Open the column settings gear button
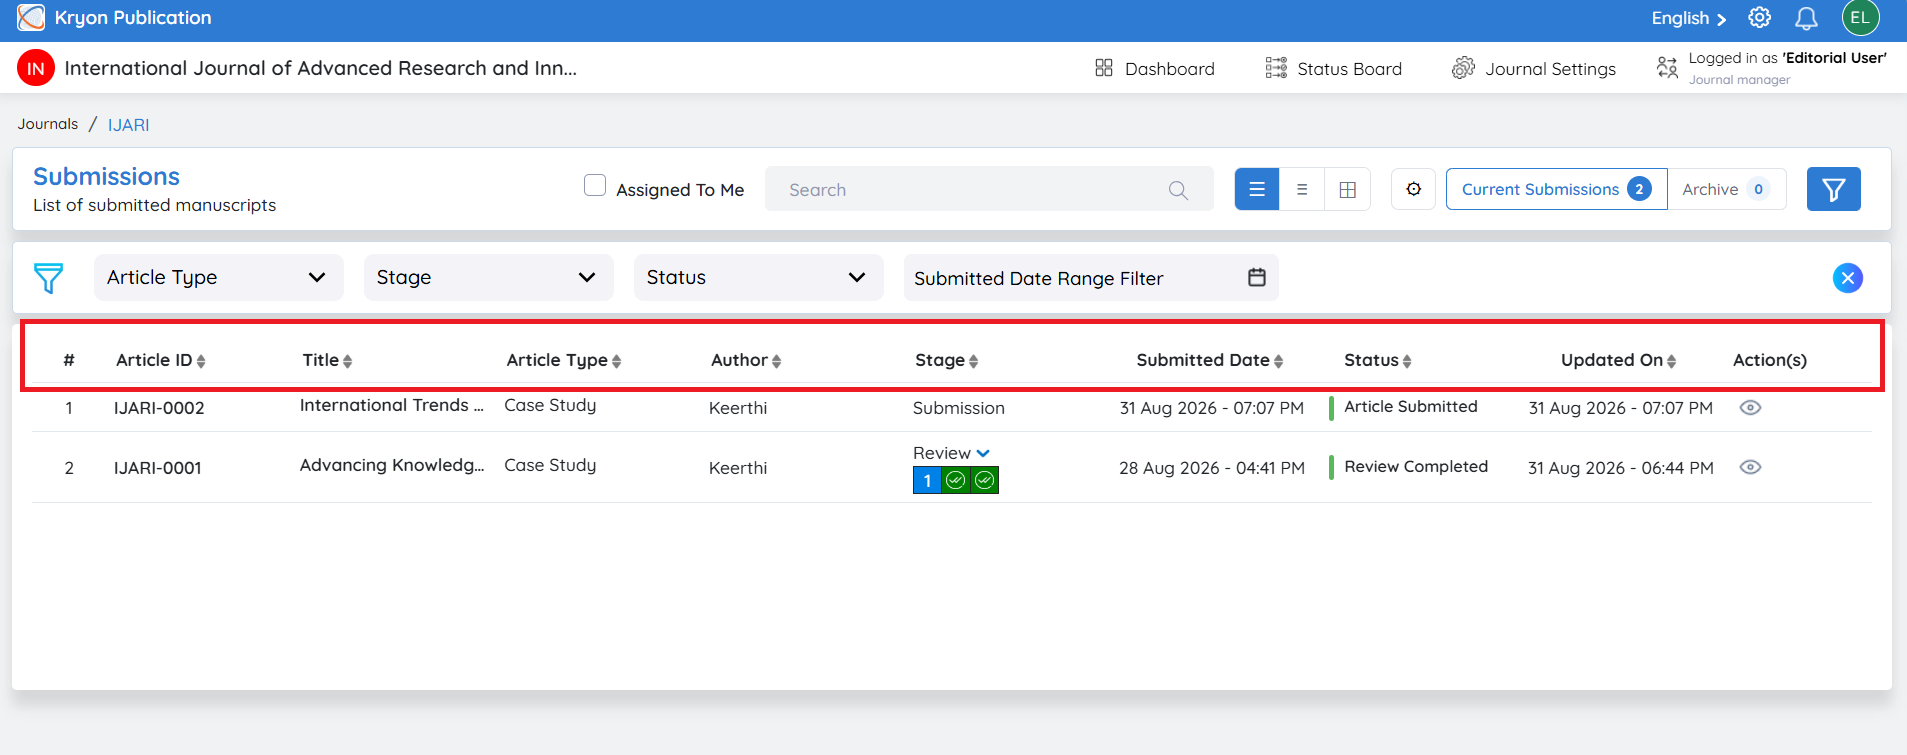 tap(1413, 189)
